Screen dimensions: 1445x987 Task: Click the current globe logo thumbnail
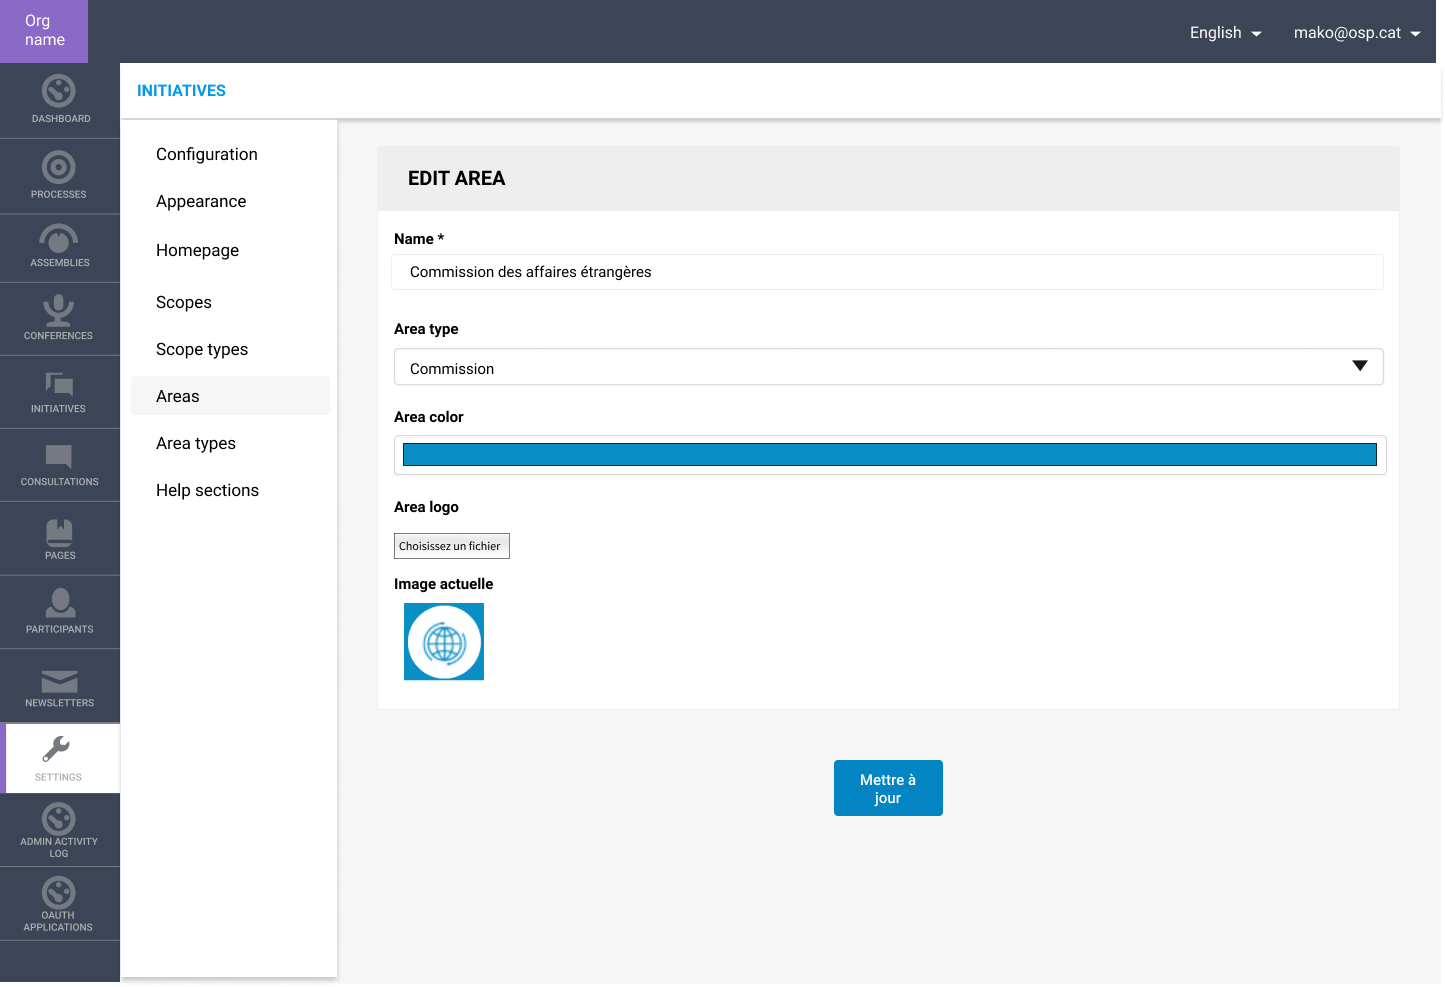pyautogui.click(x=444, y=642)
